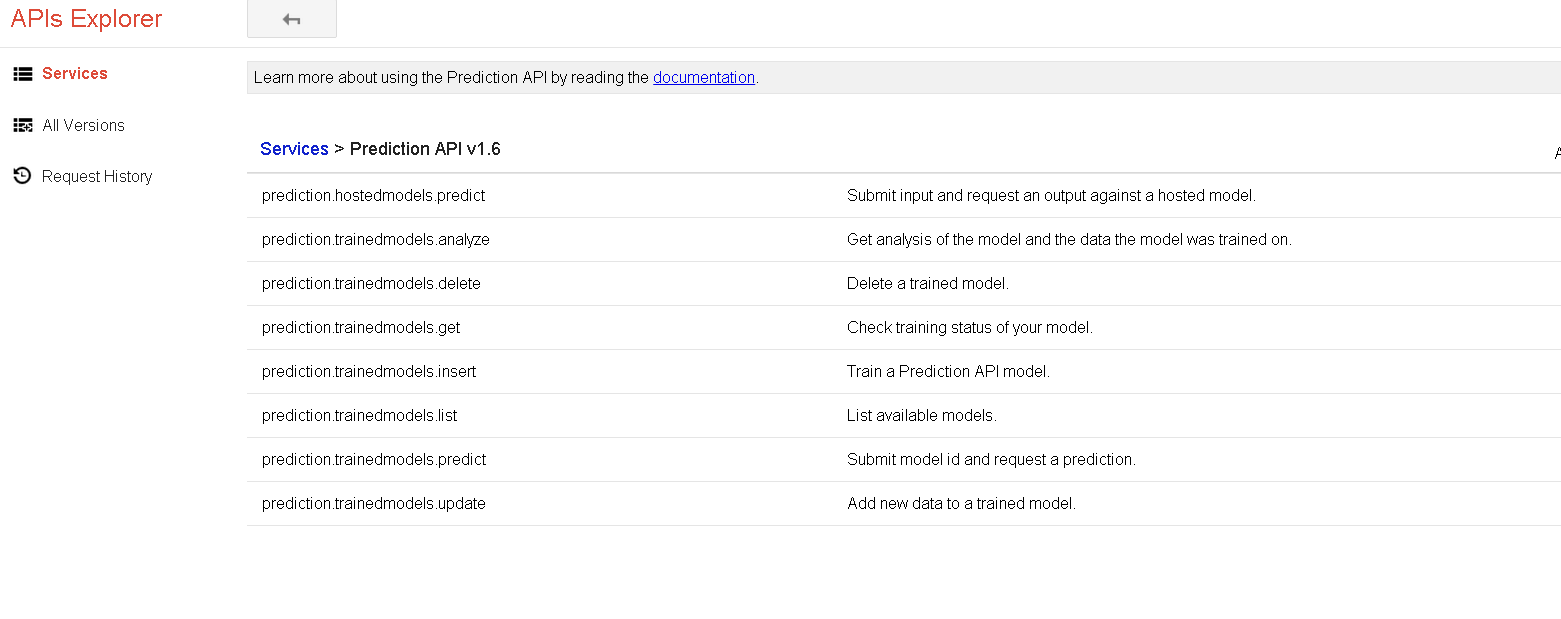Go to Request History

(x=97, y=177)
